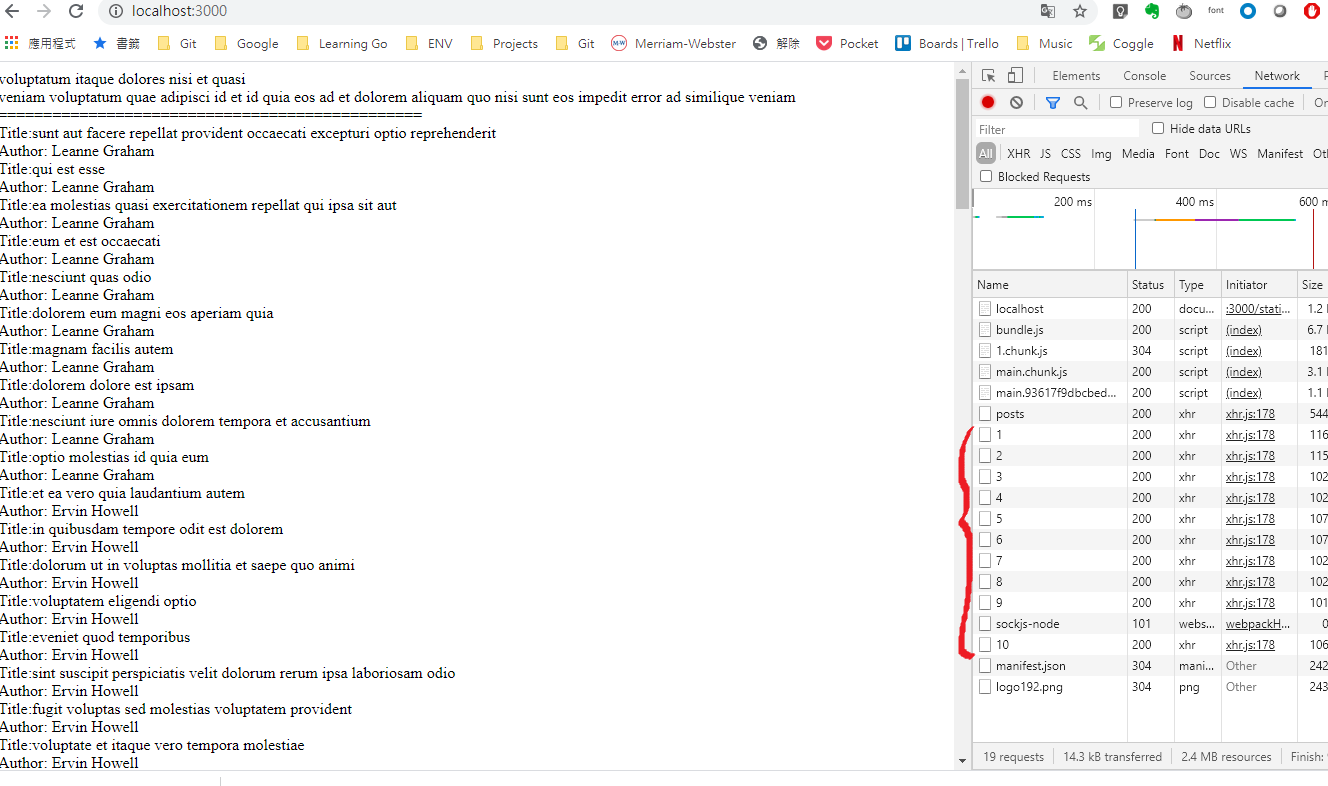Clear the network log

pos(1016,102)
